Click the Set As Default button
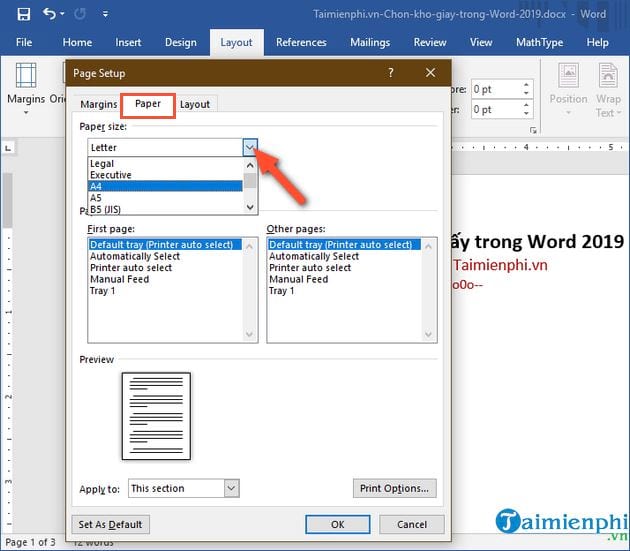 [110, 524]
